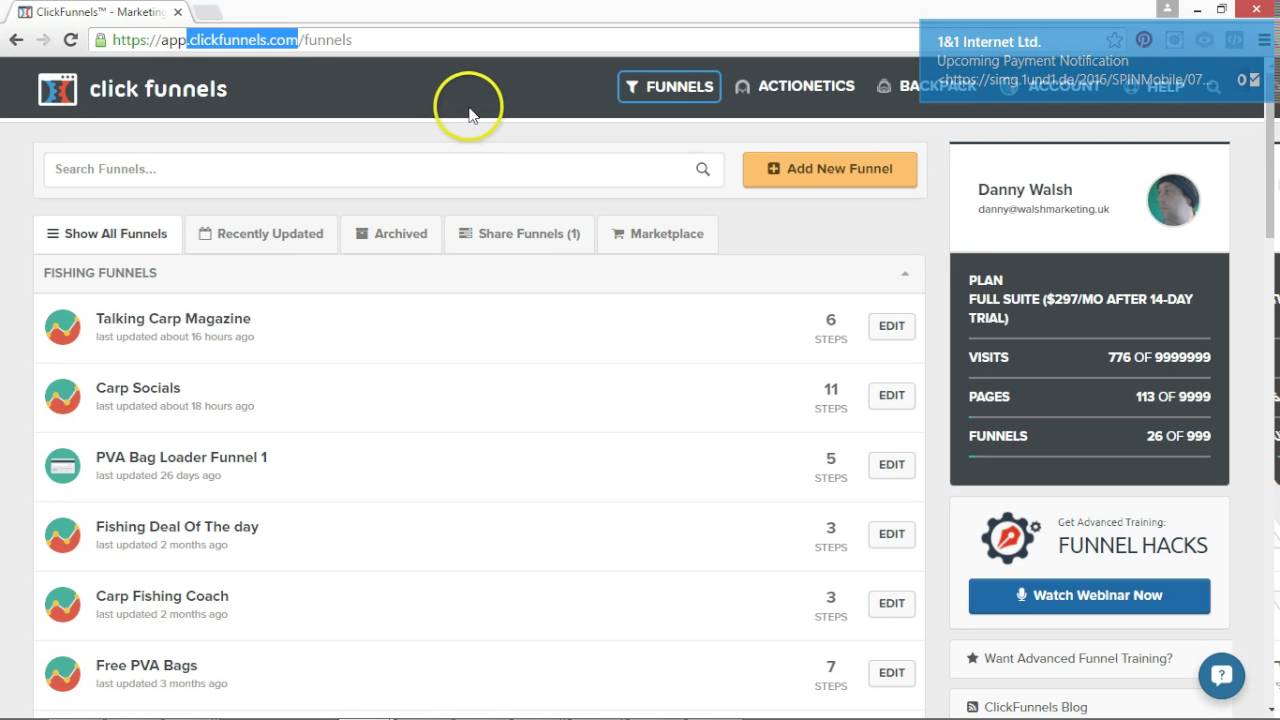This screenshot has height=720, width=1280.
Task: Click the funnels usage progress bar
Action: [x=1089, y=456]
